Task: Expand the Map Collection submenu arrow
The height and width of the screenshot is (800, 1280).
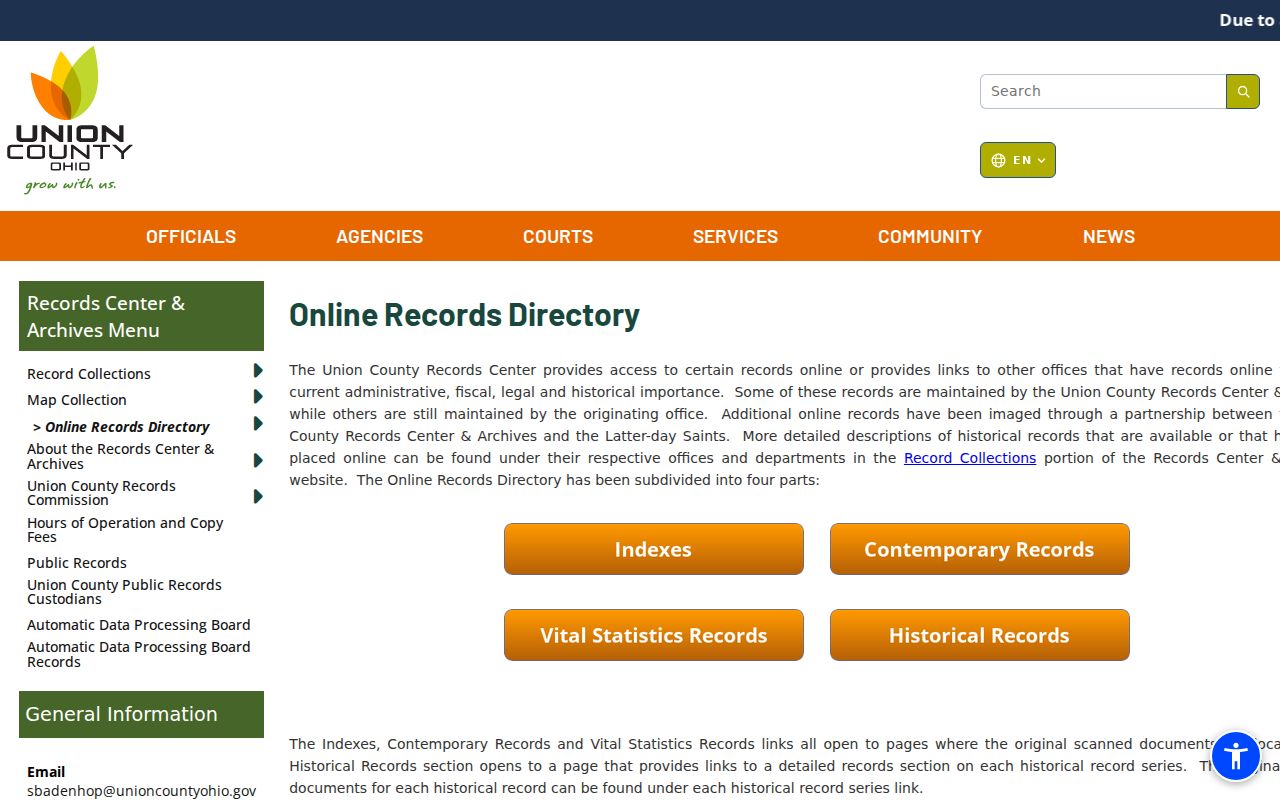Action: 258,397
